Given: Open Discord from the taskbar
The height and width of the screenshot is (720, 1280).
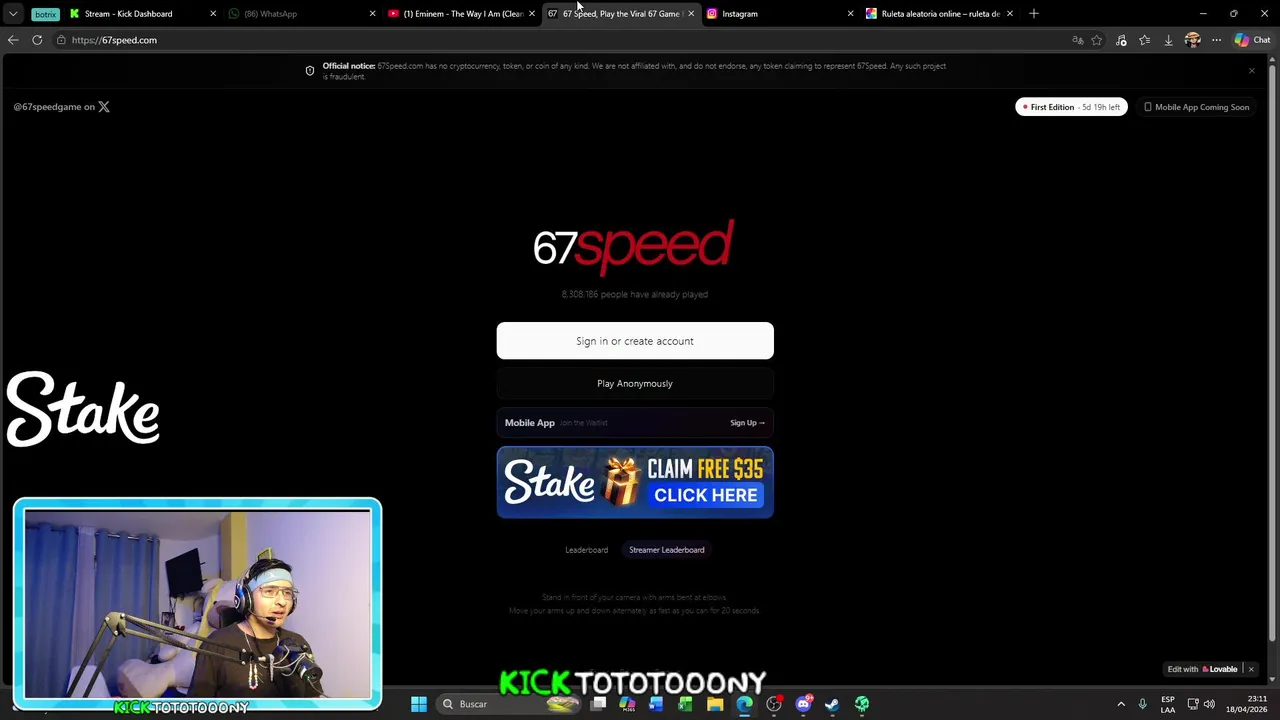Looking at the screenshot, I should pyautogui.click(x=803, y=704).
